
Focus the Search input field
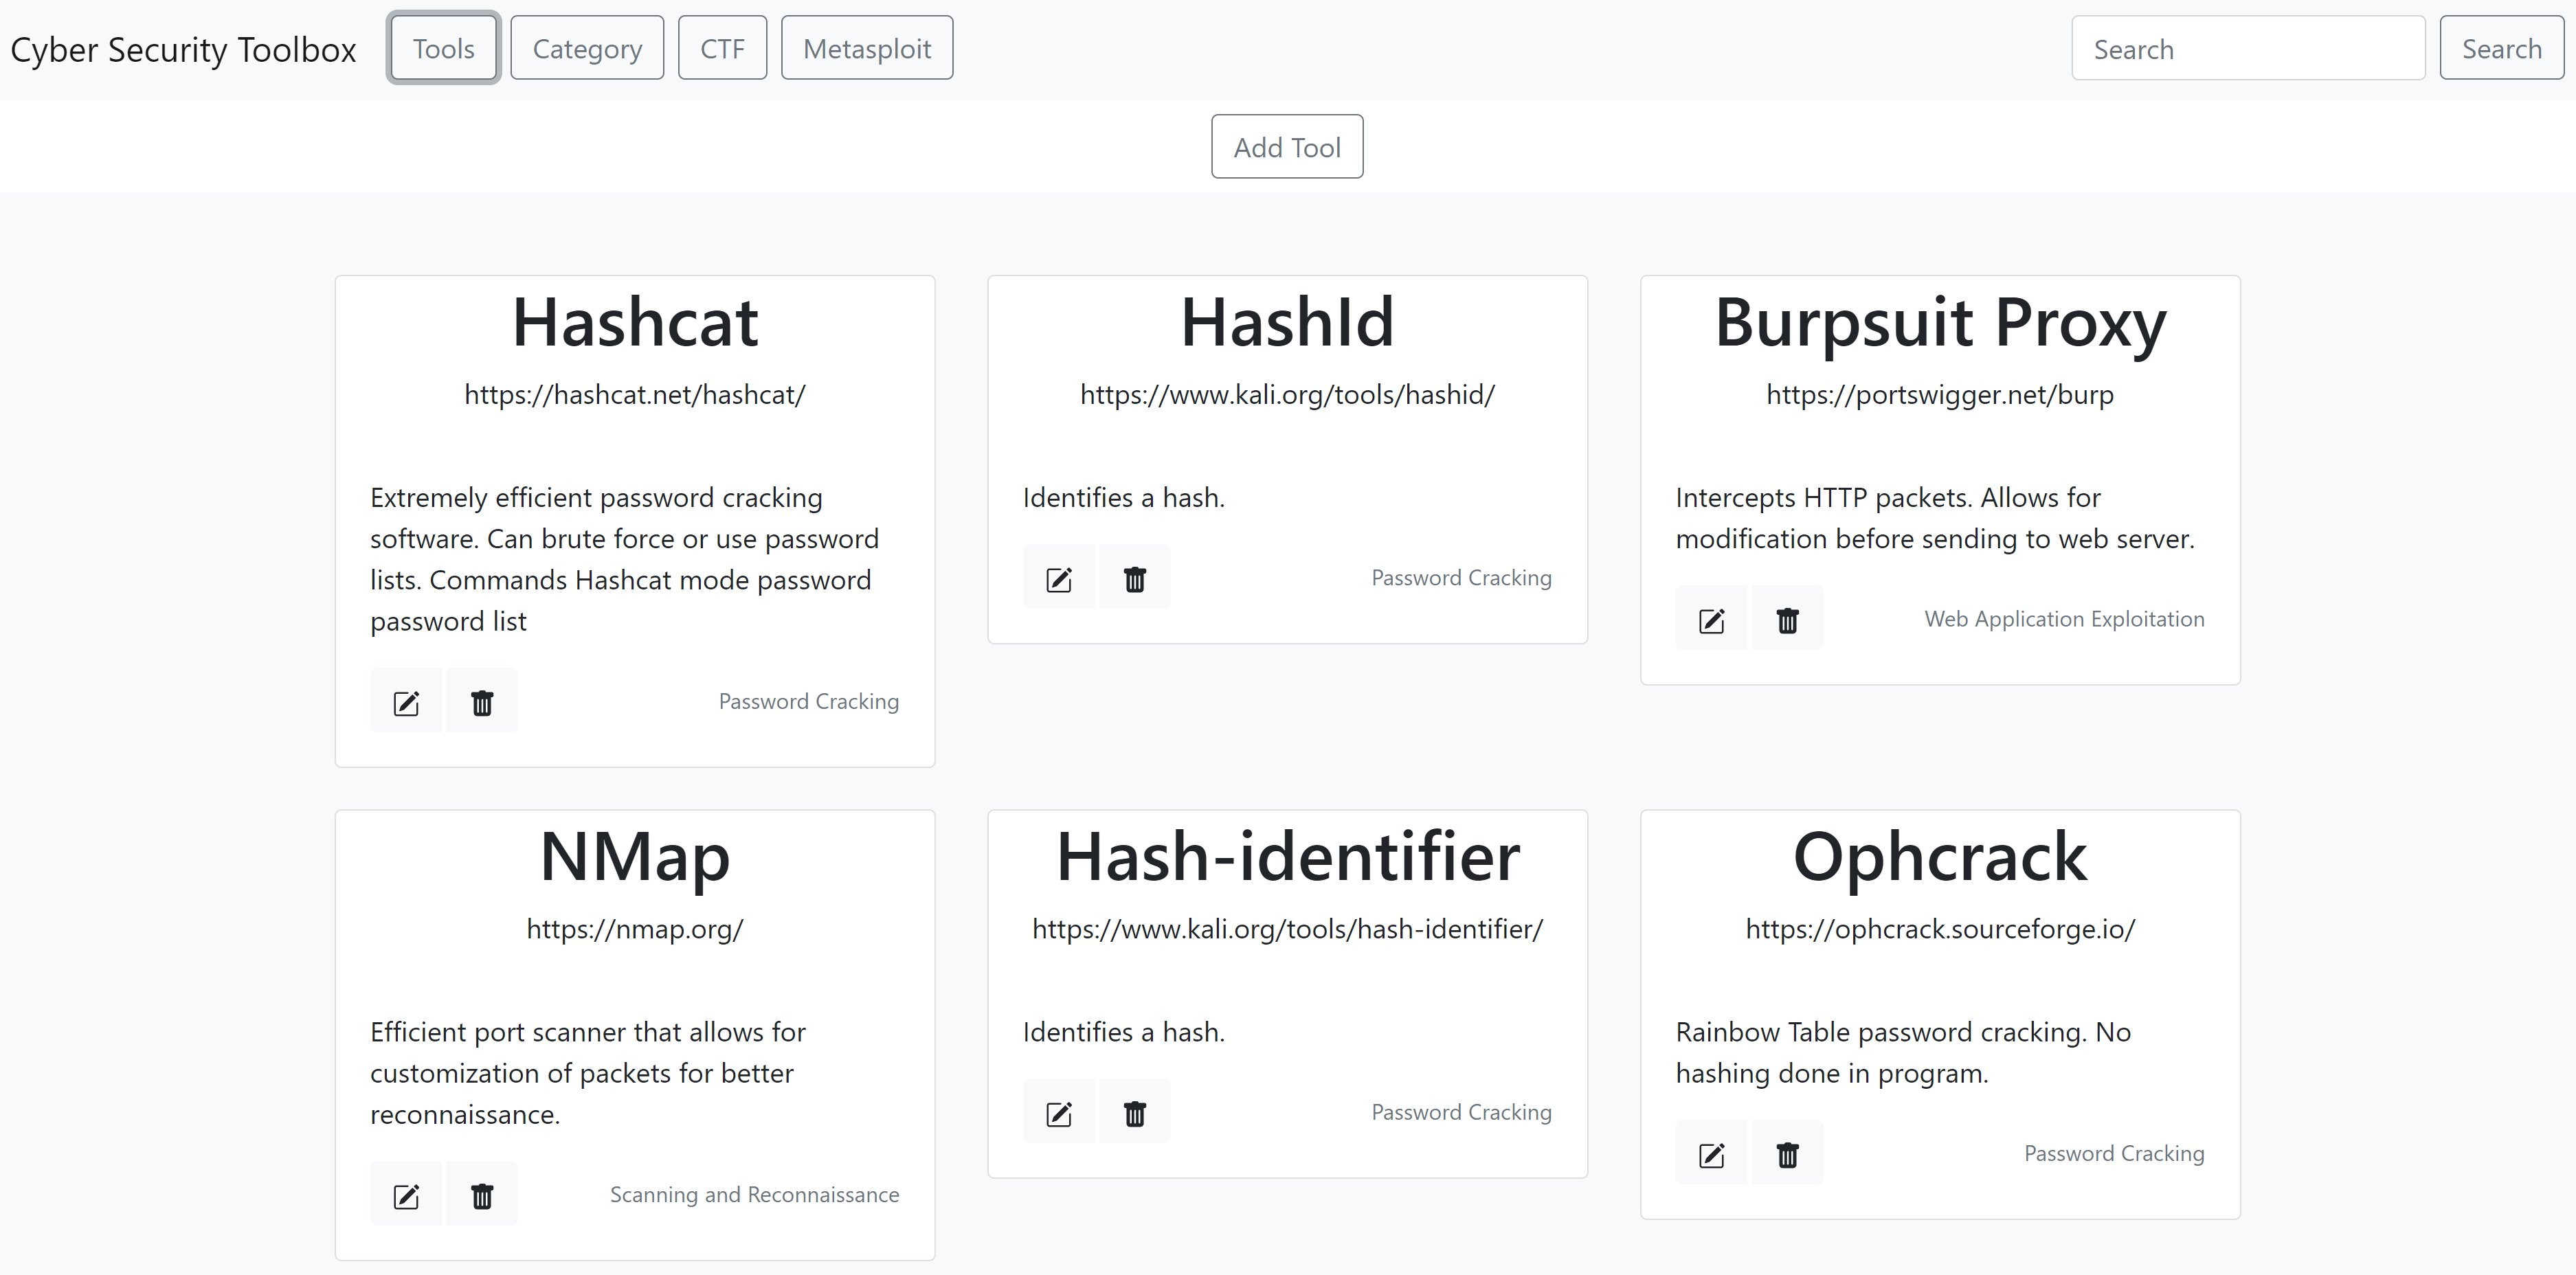pyautogui.click(x=2248, y=48)
